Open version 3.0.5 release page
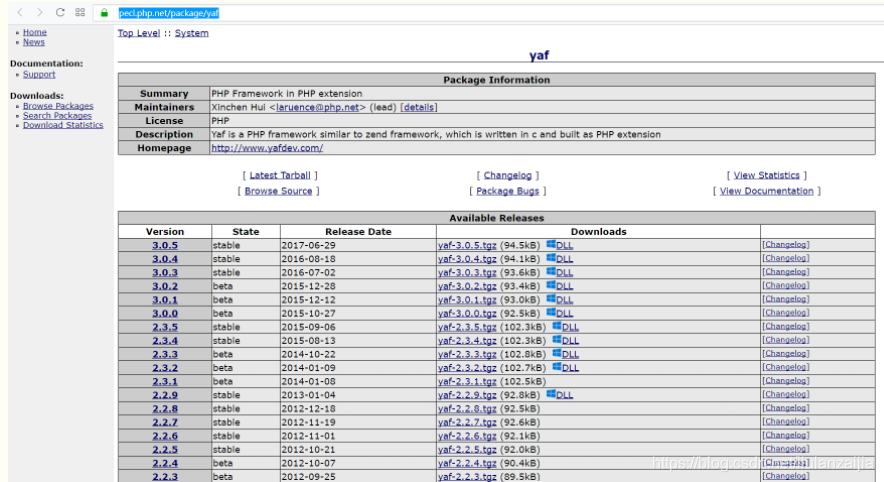 tap(165, 245)
